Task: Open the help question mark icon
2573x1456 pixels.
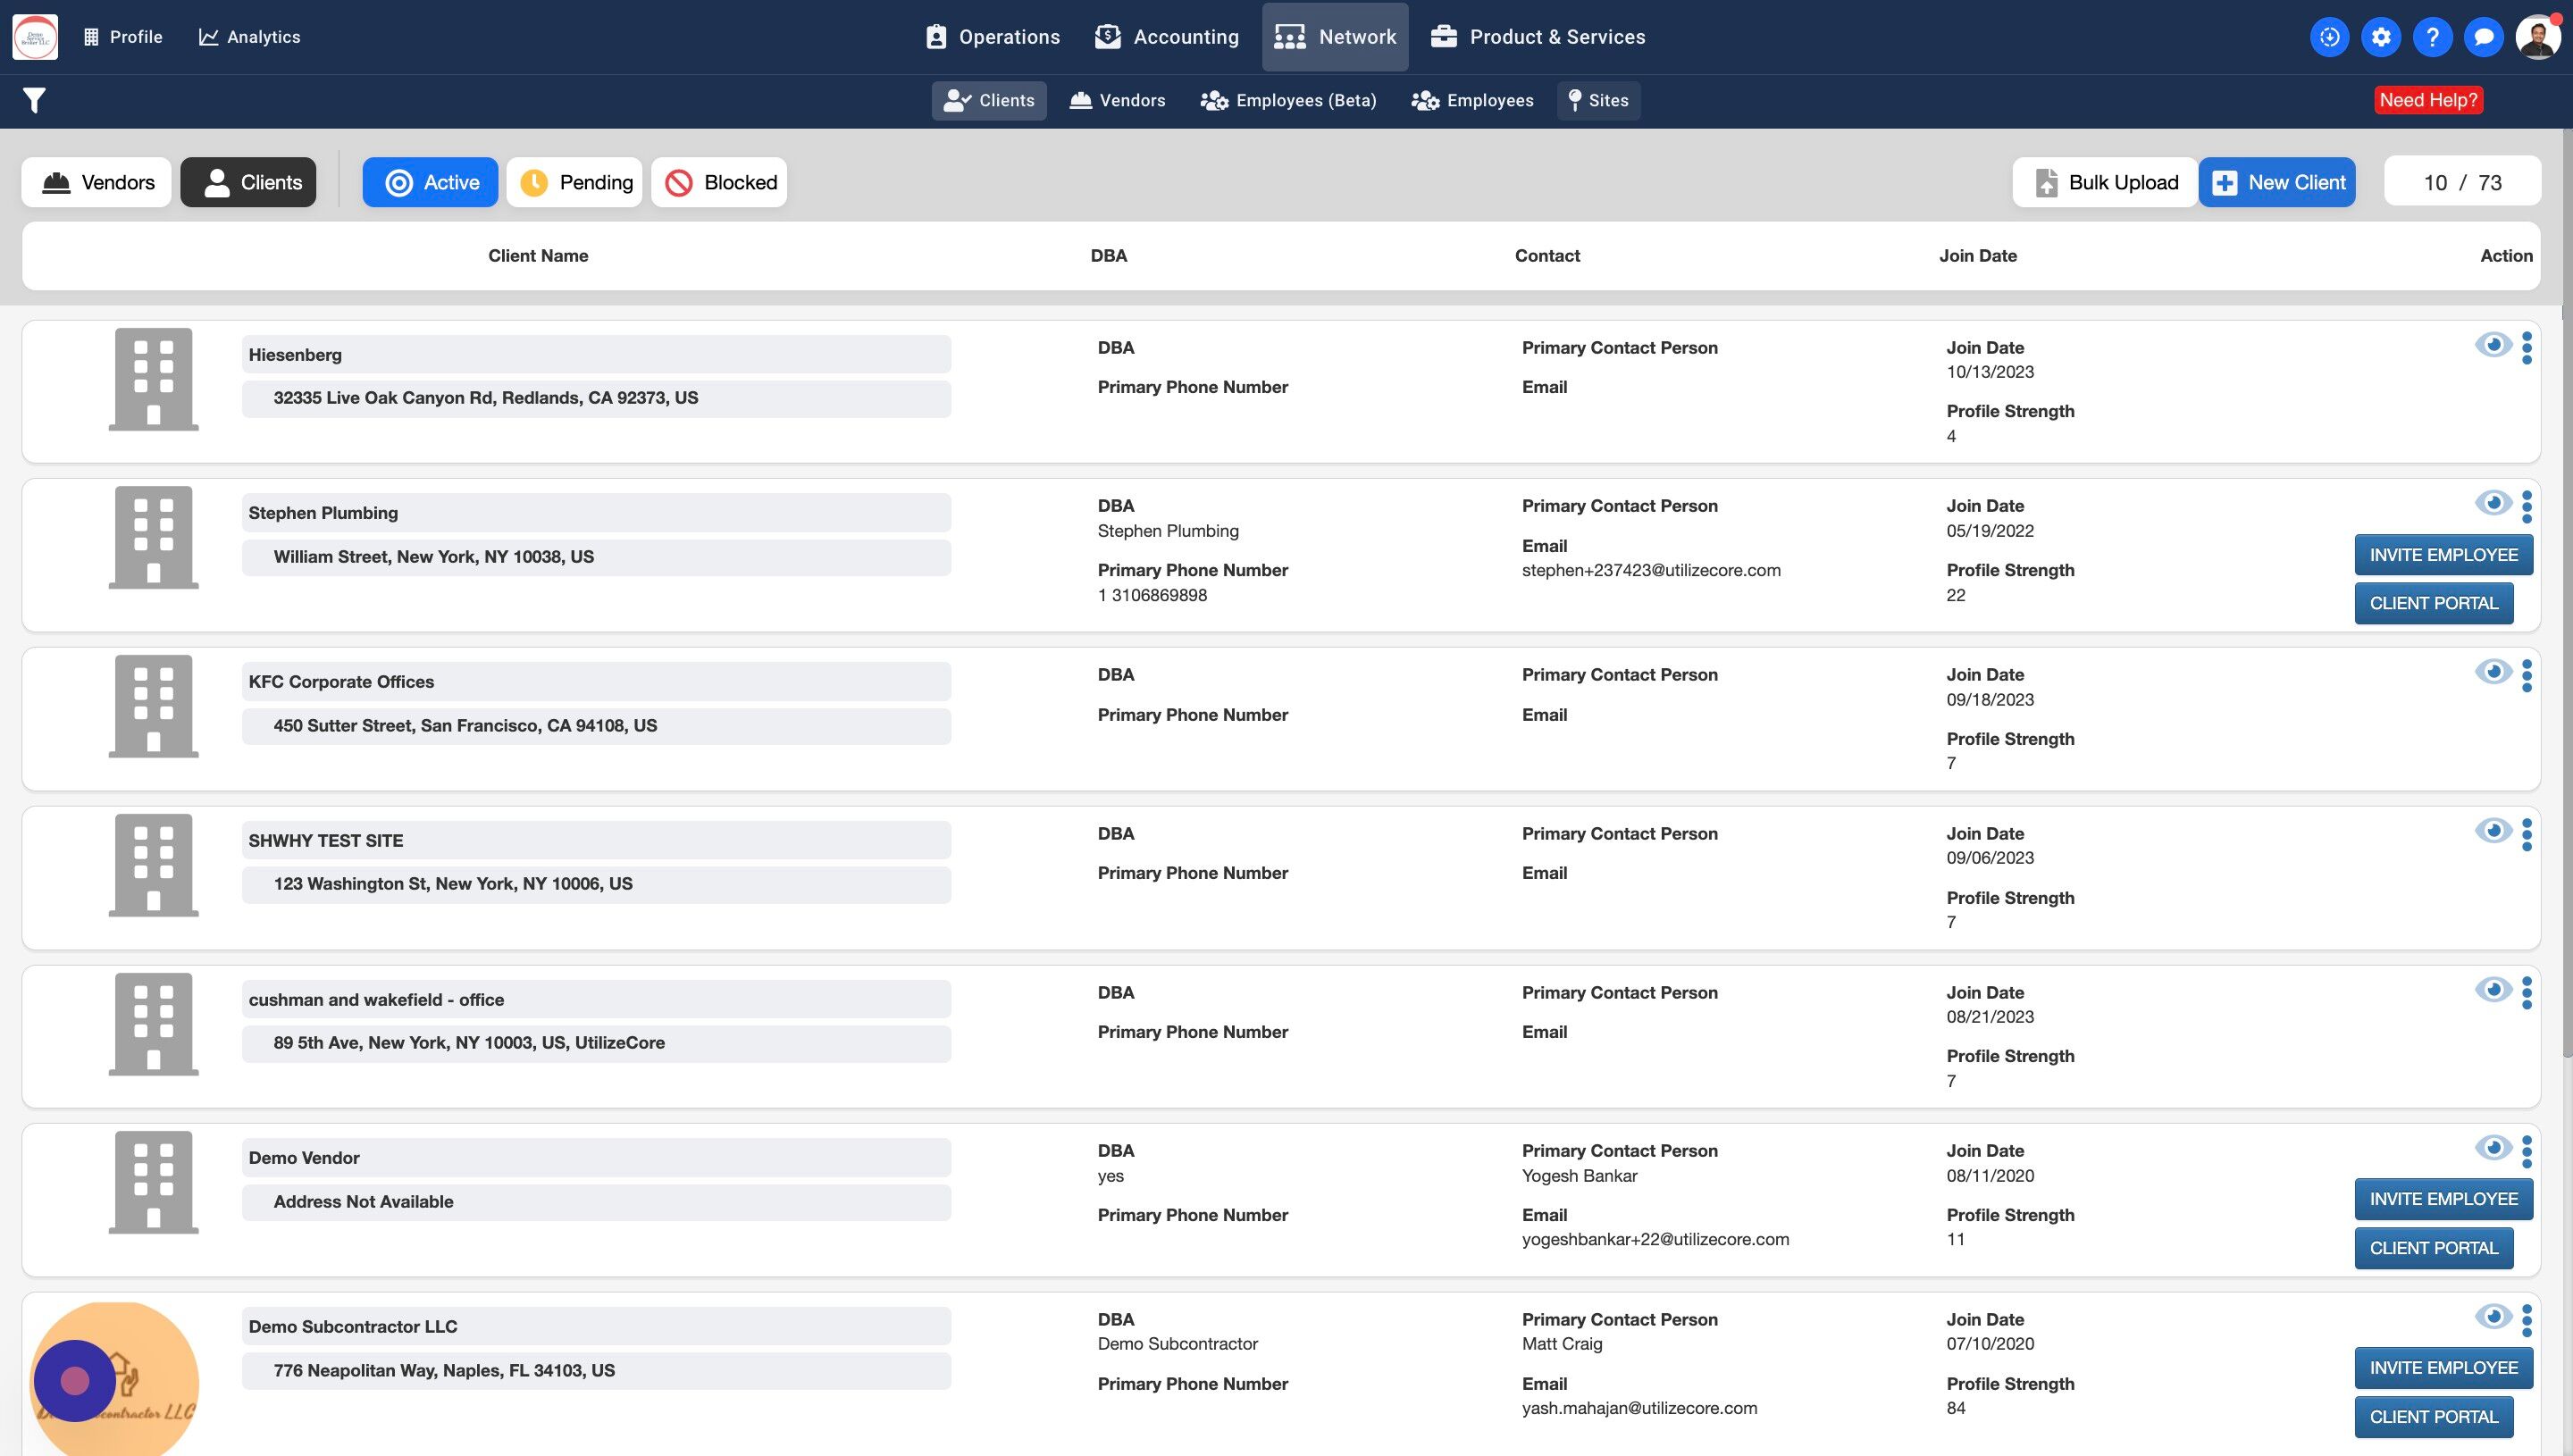Action: pyautogui.click(x=2432, y=37)
